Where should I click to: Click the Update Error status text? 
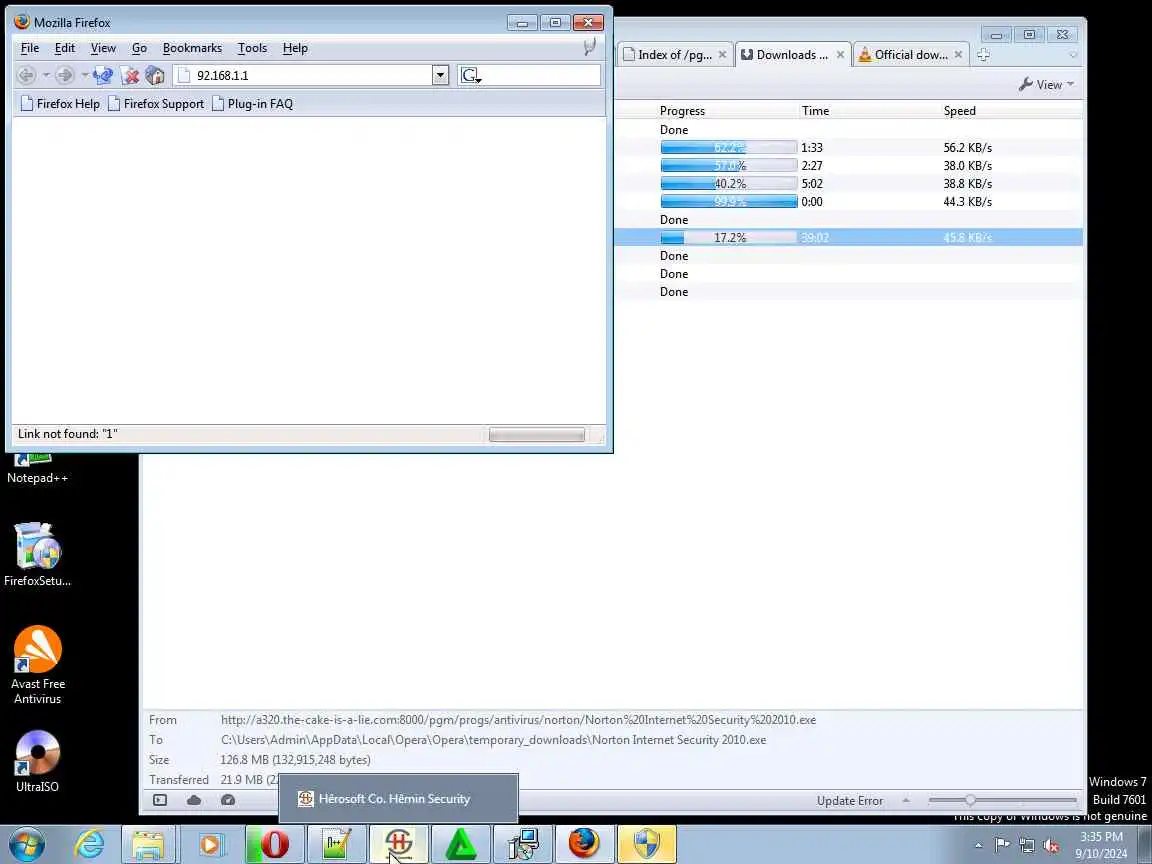pos(850,801)
